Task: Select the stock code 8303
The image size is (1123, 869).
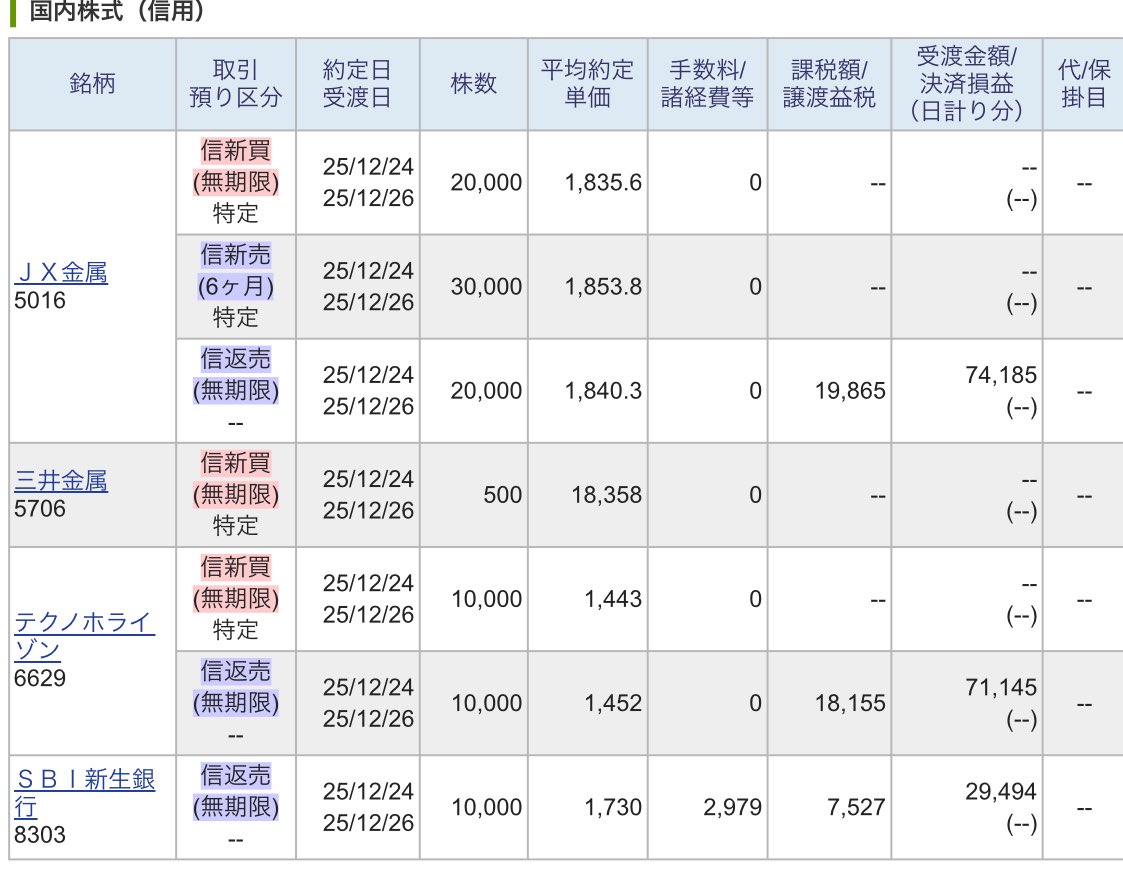Action: 39,835
